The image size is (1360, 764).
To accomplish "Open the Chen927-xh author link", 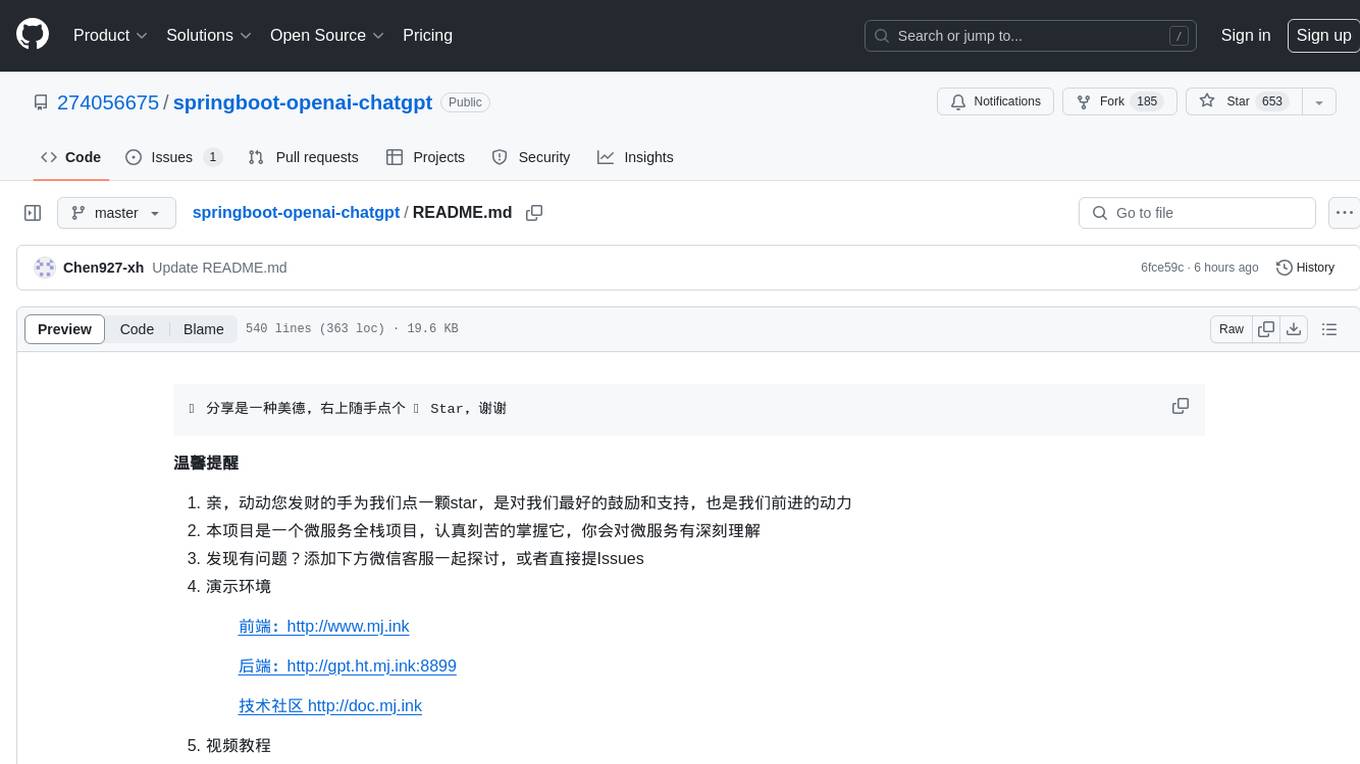I will [103, 268].
